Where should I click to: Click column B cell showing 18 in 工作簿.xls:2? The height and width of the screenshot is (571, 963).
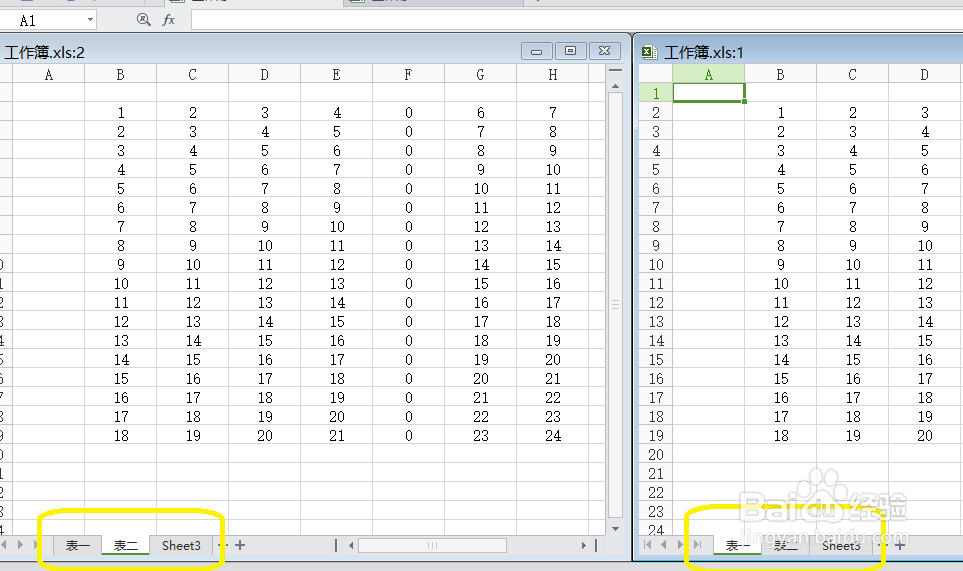coord(120,435)
